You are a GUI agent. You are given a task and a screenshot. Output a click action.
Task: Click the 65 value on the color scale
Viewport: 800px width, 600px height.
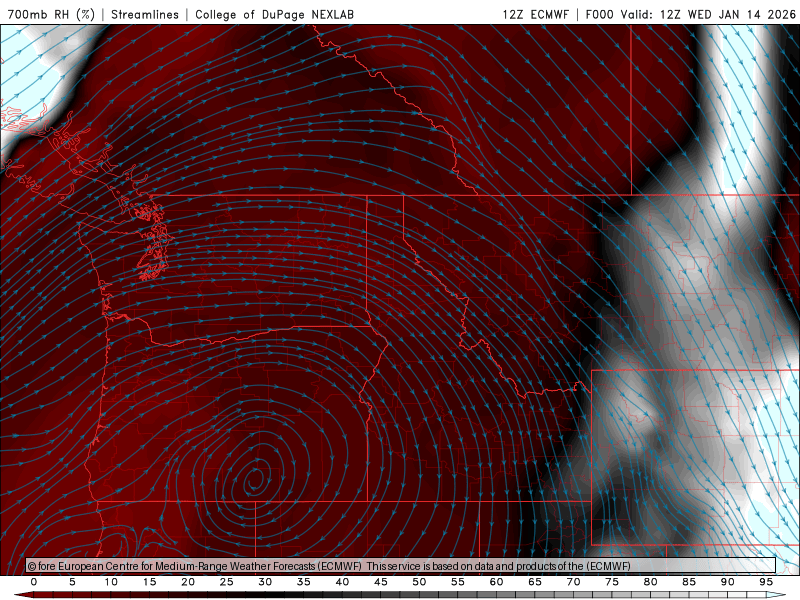pos(535,582)
